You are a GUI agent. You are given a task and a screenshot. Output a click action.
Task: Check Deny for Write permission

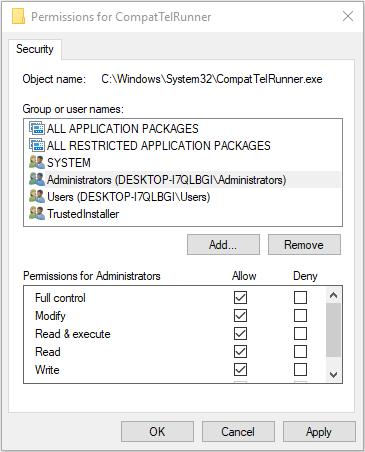coord(300,369)
